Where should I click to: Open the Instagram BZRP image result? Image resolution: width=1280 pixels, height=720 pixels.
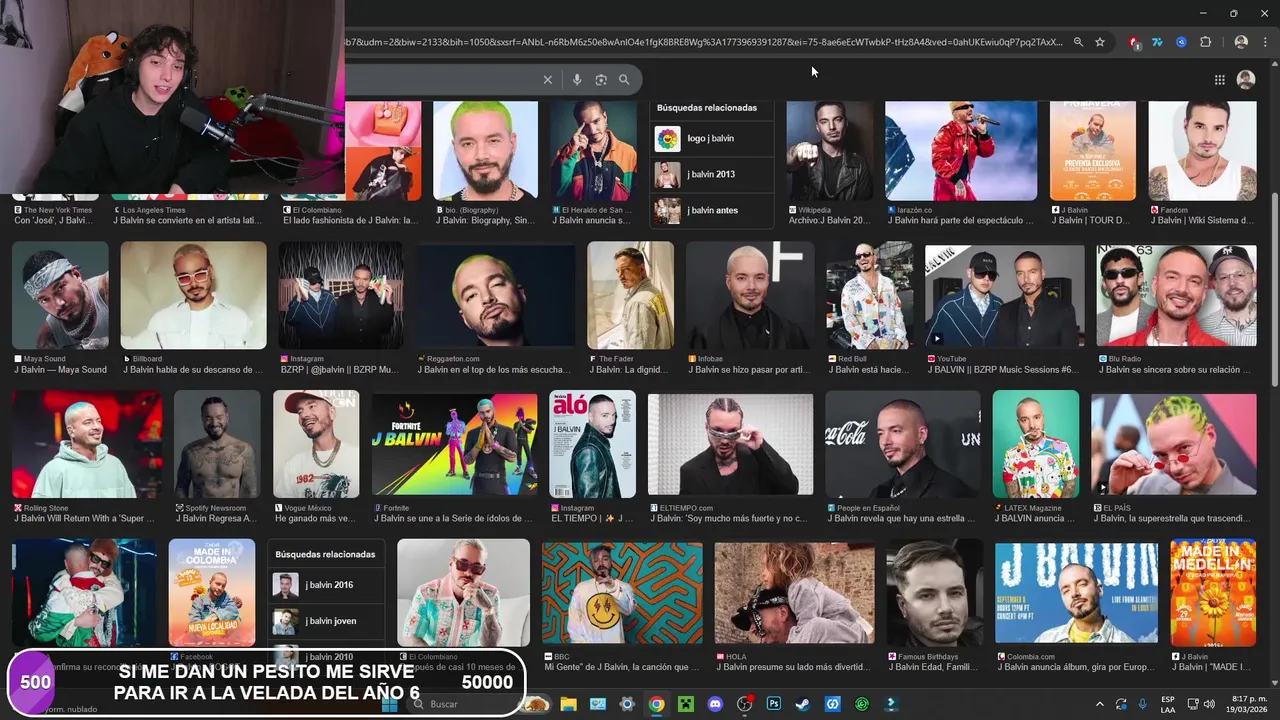(341, 295)
